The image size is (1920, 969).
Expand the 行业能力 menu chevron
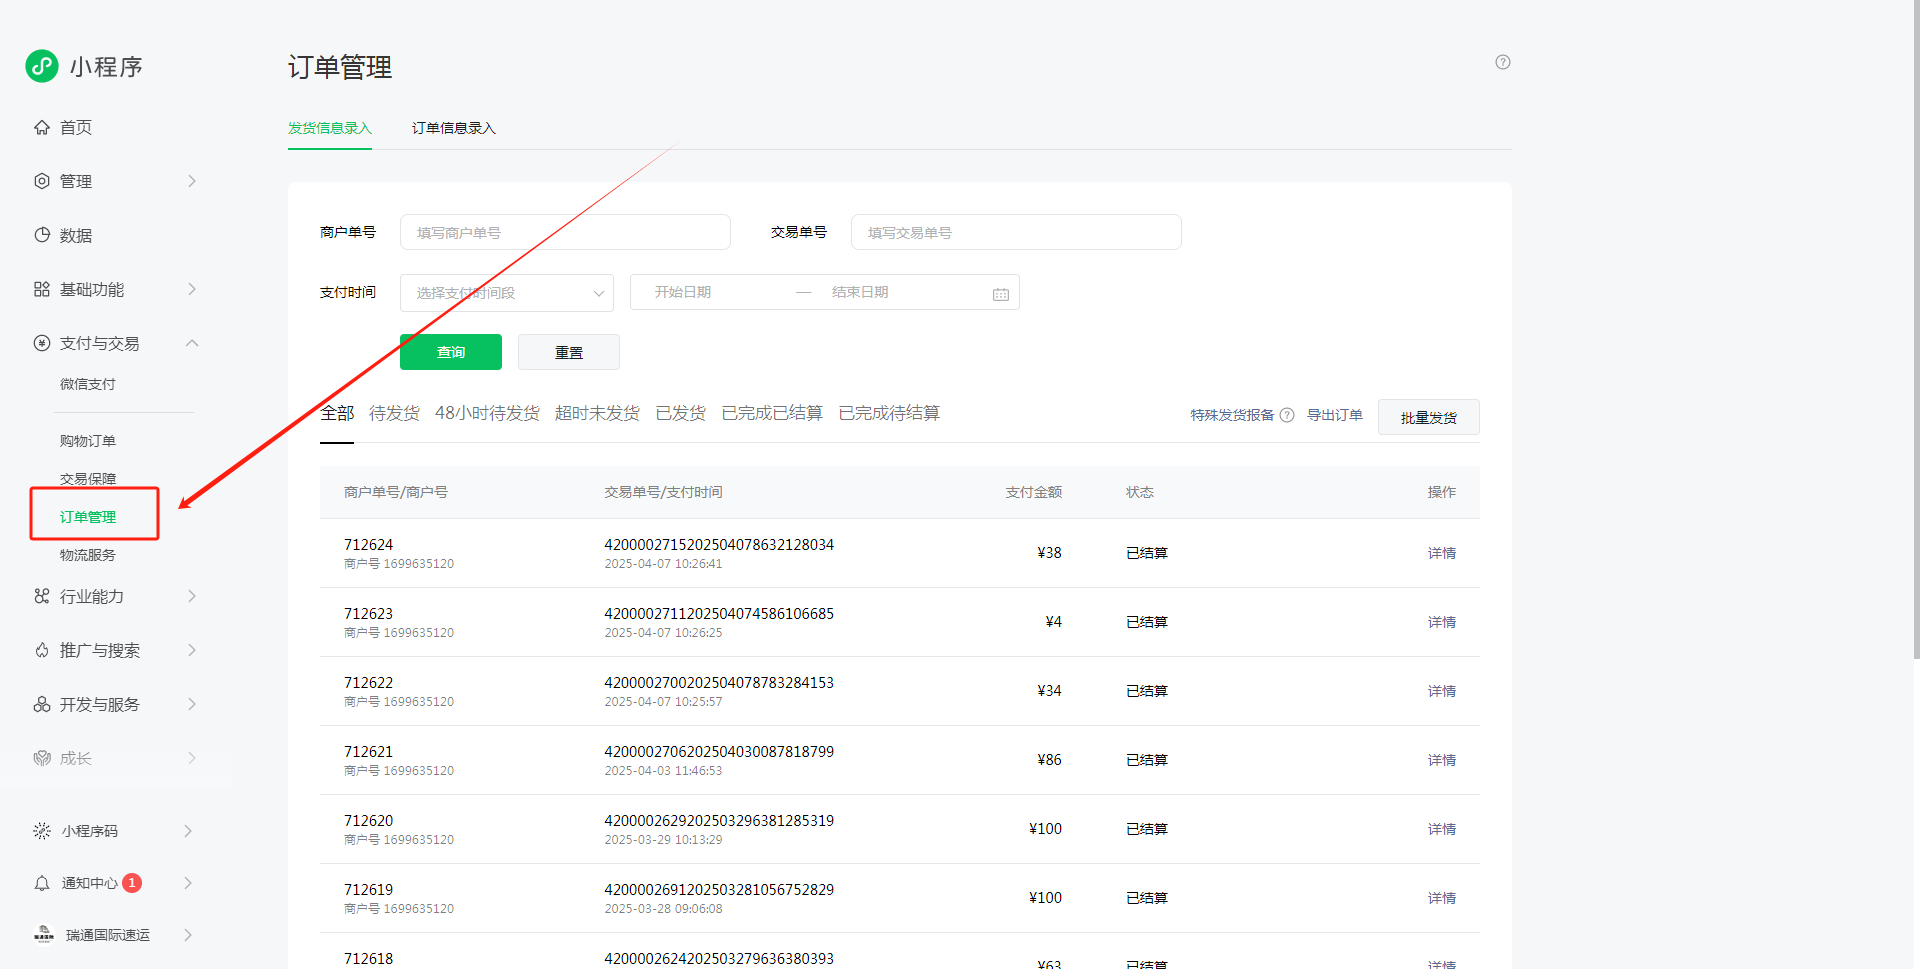(x=192, y=596)
